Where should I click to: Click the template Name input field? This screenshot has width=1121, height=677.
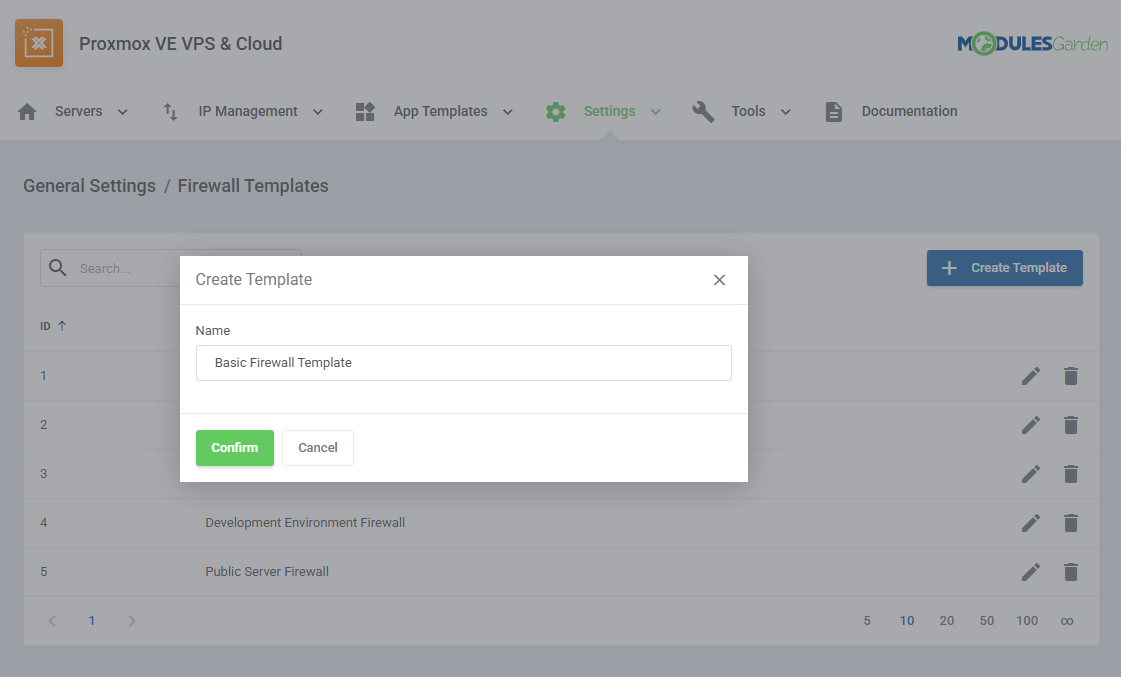point(463,363)
